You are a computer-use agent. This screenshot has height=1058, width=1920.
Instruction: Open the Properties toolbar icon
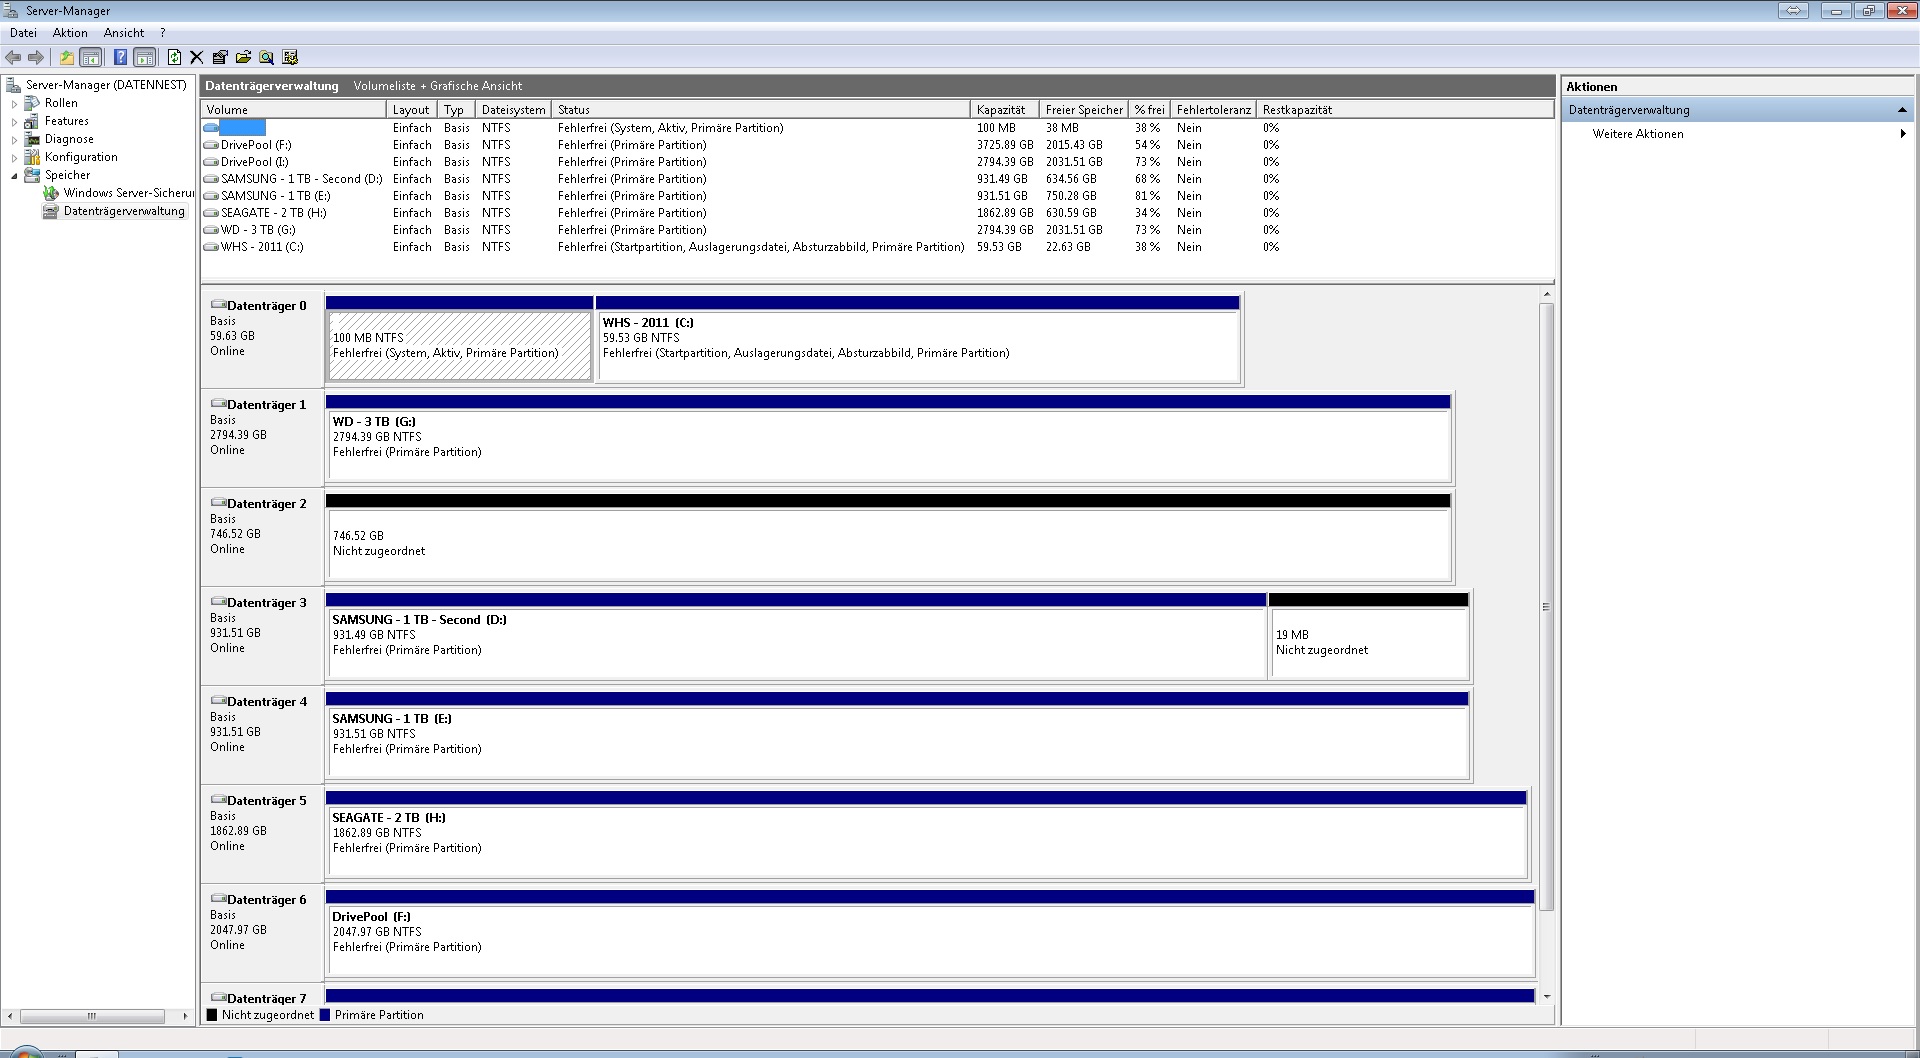(220, 57)
